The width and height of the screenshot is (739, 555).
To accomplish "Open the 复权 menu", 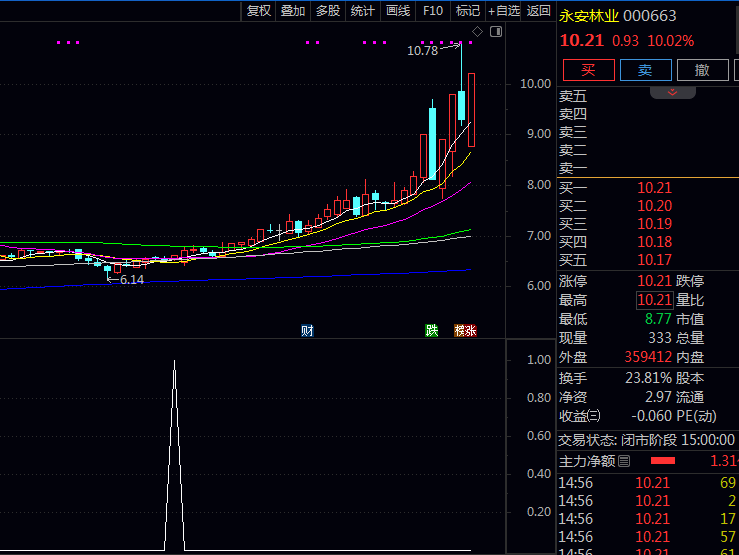I will tap(258, 11).
